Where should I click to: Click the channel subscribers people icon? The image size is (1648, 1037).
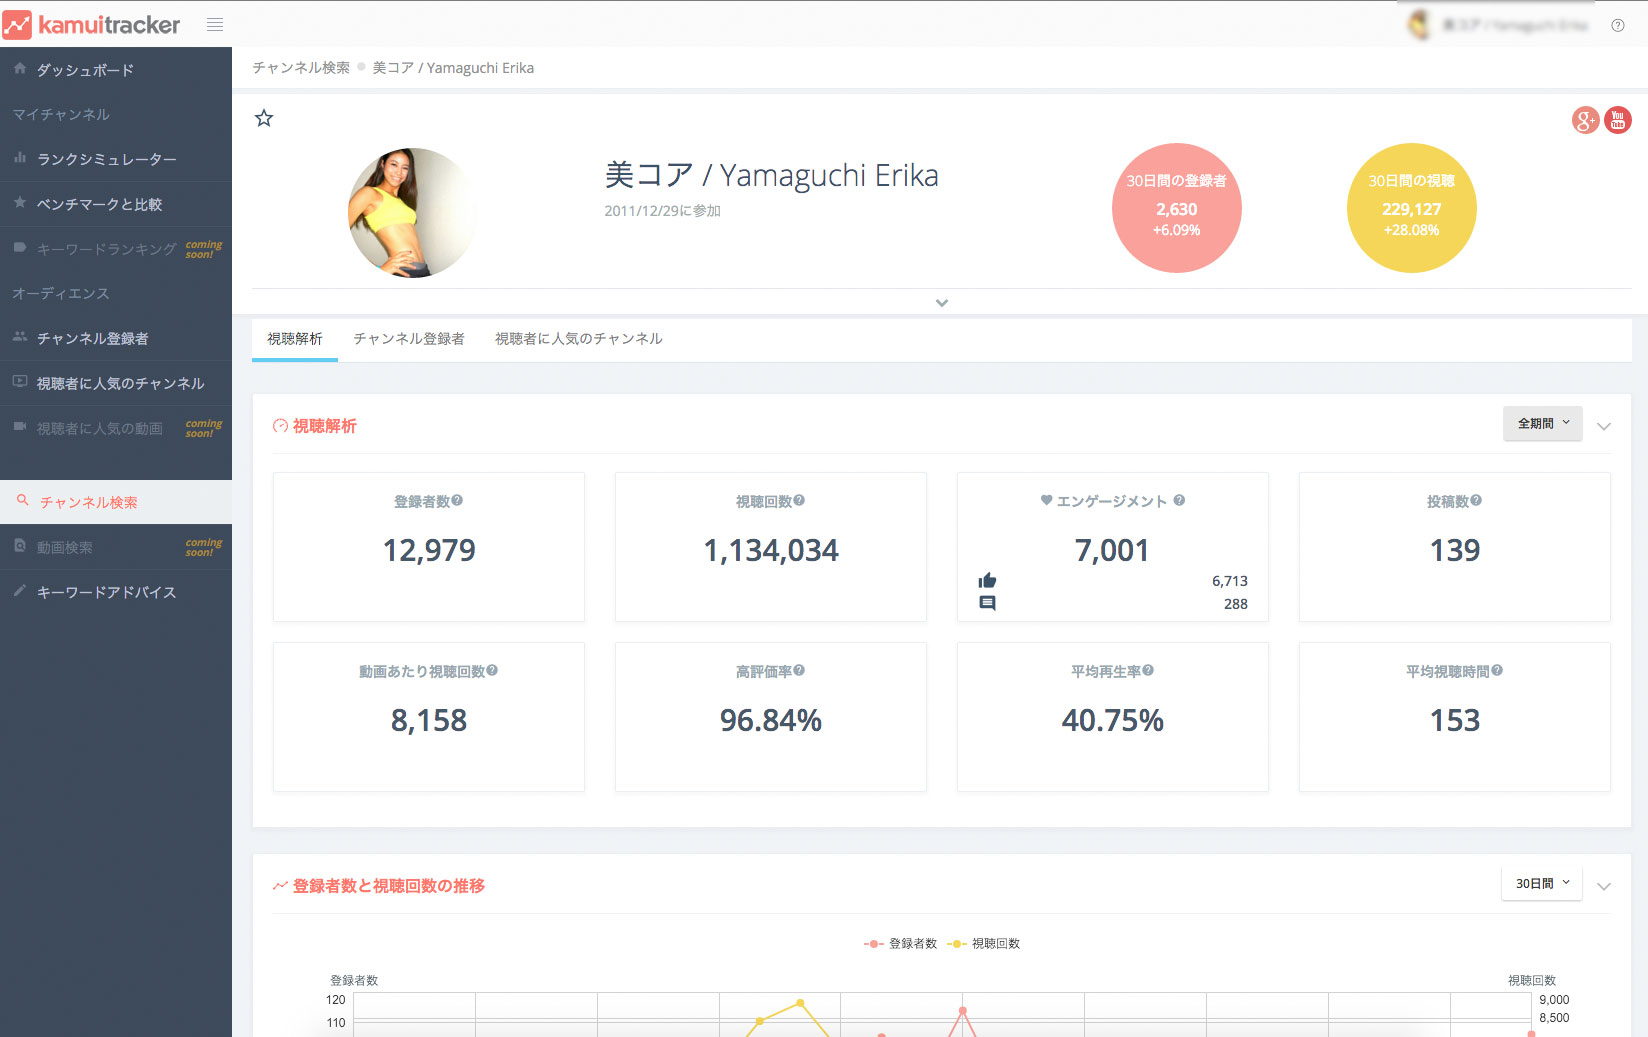[x=20, y=337]
